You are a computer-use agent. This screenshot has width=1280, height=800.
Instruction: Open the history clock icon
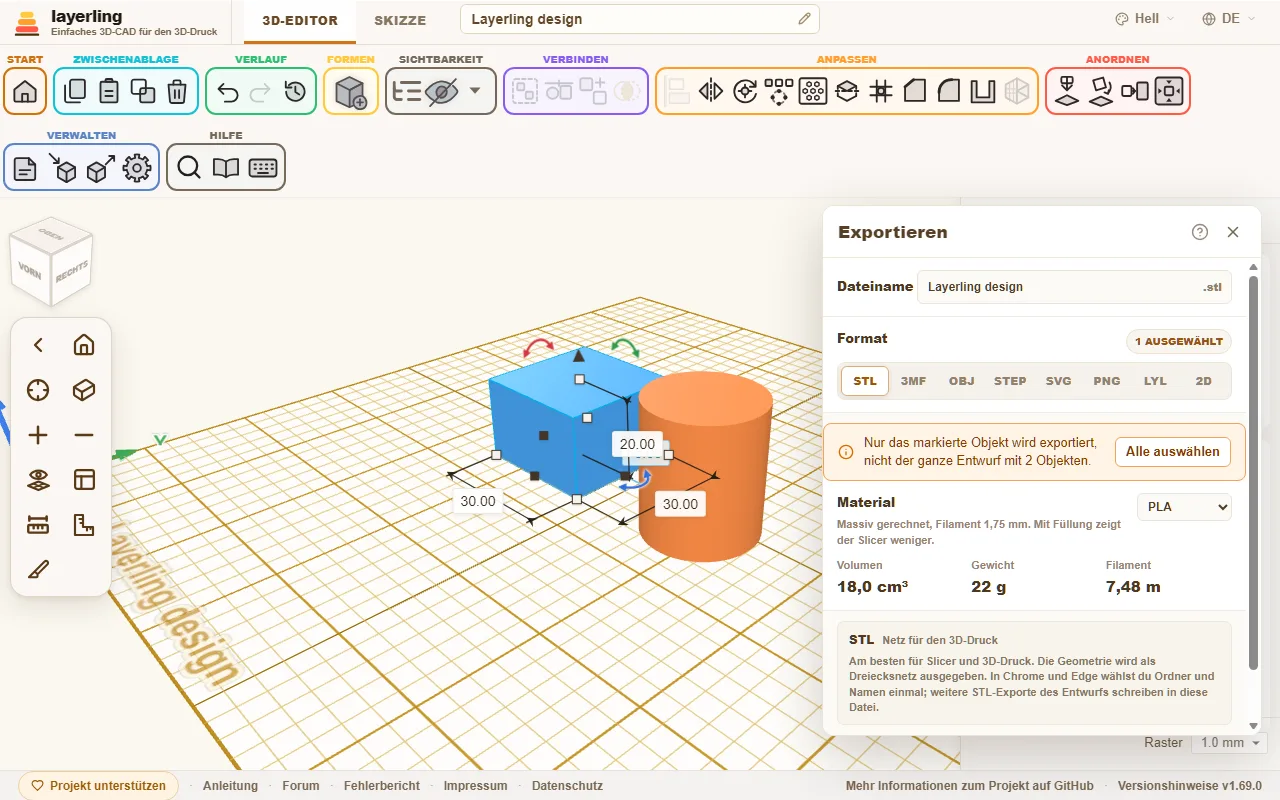pyautogui.click(x=295, y=92)
